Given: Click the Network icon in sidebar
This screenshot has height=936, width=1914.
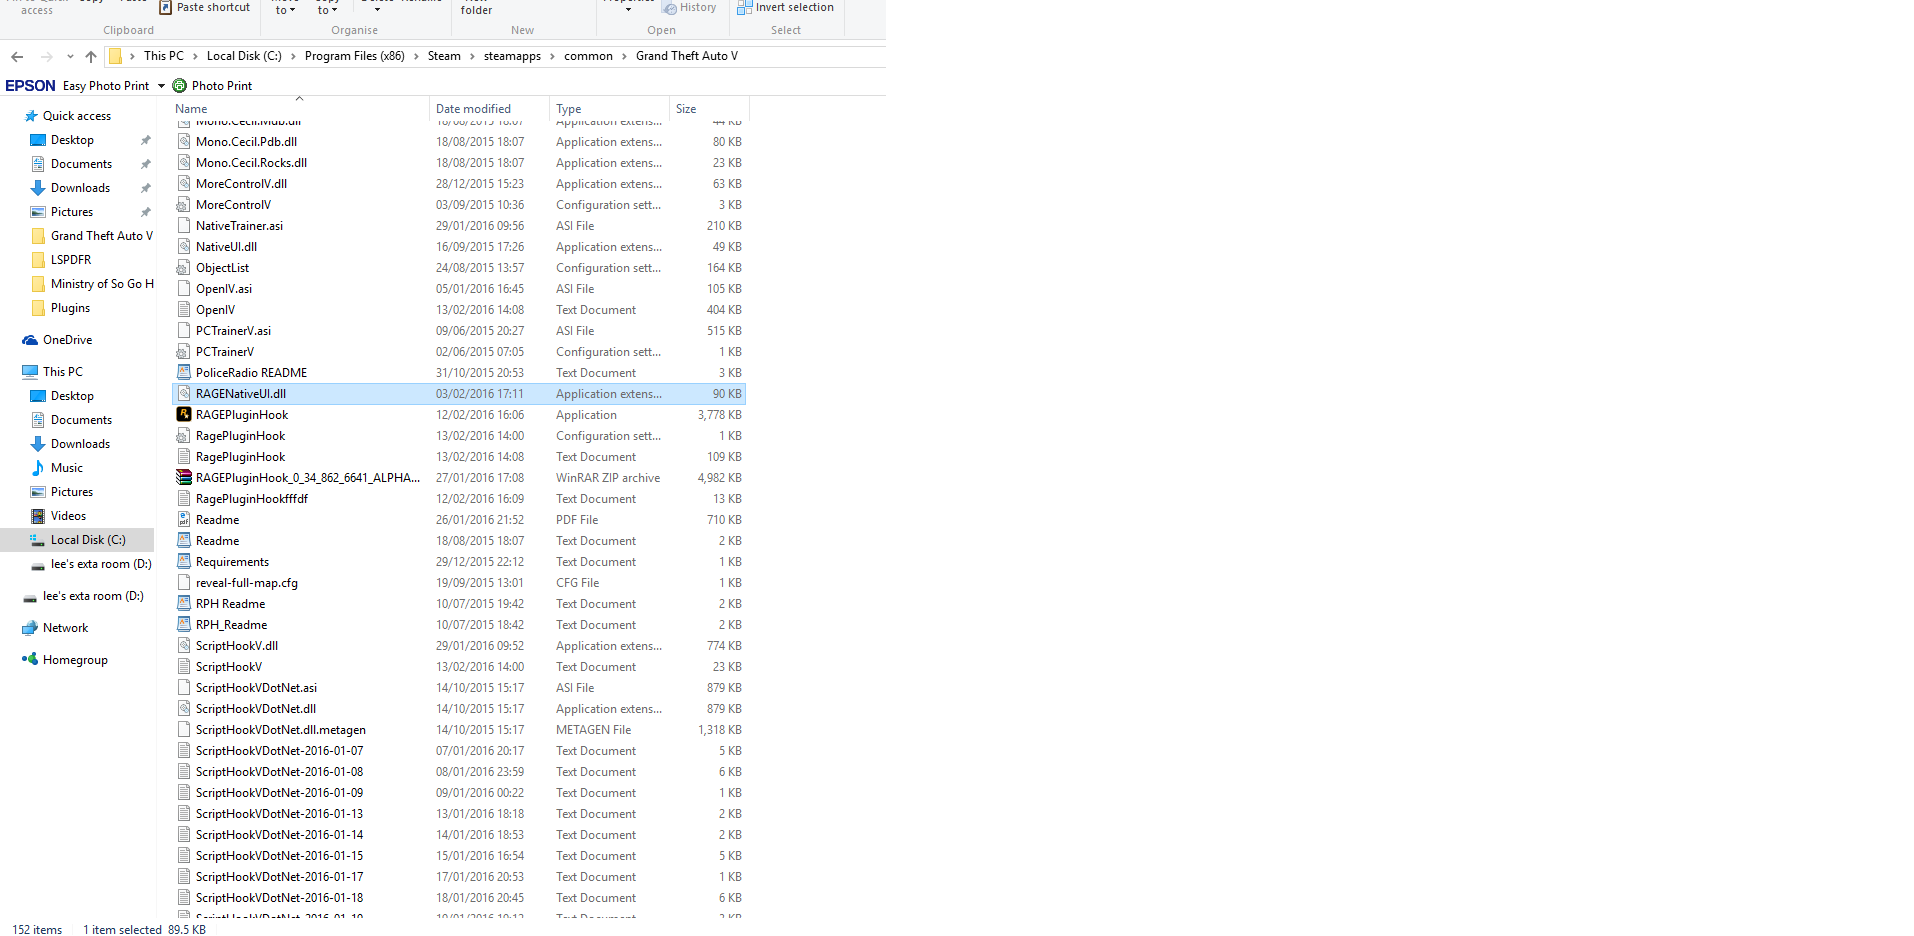Looking at the screenshot, I should click(x=30, y=628).
